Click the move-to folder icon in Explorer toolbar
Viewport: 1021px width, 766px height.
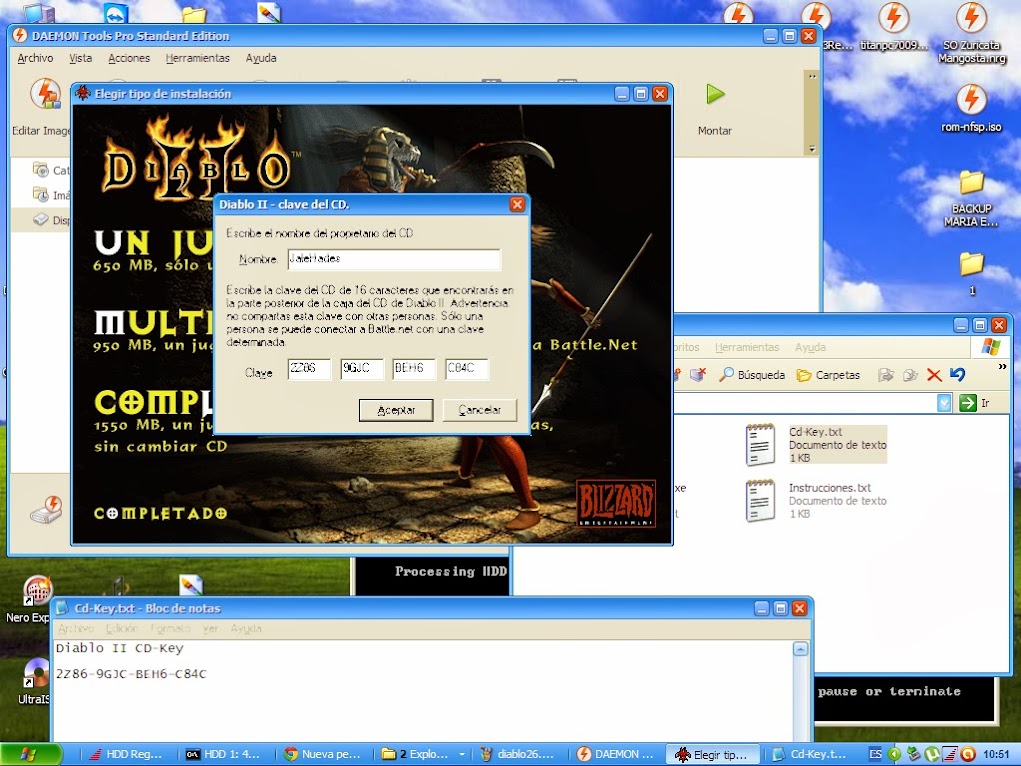(x=886, y=375)
